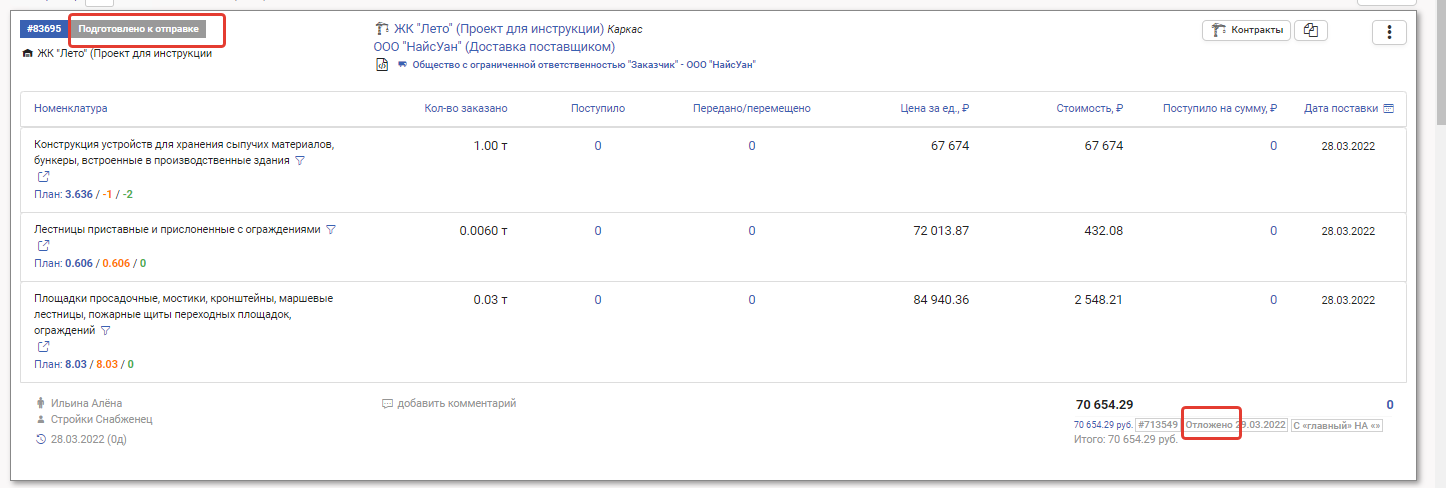Click the payment tag #713549
The width and height of the screenshot is (1446, 488).
click(x=1157, y=425)
